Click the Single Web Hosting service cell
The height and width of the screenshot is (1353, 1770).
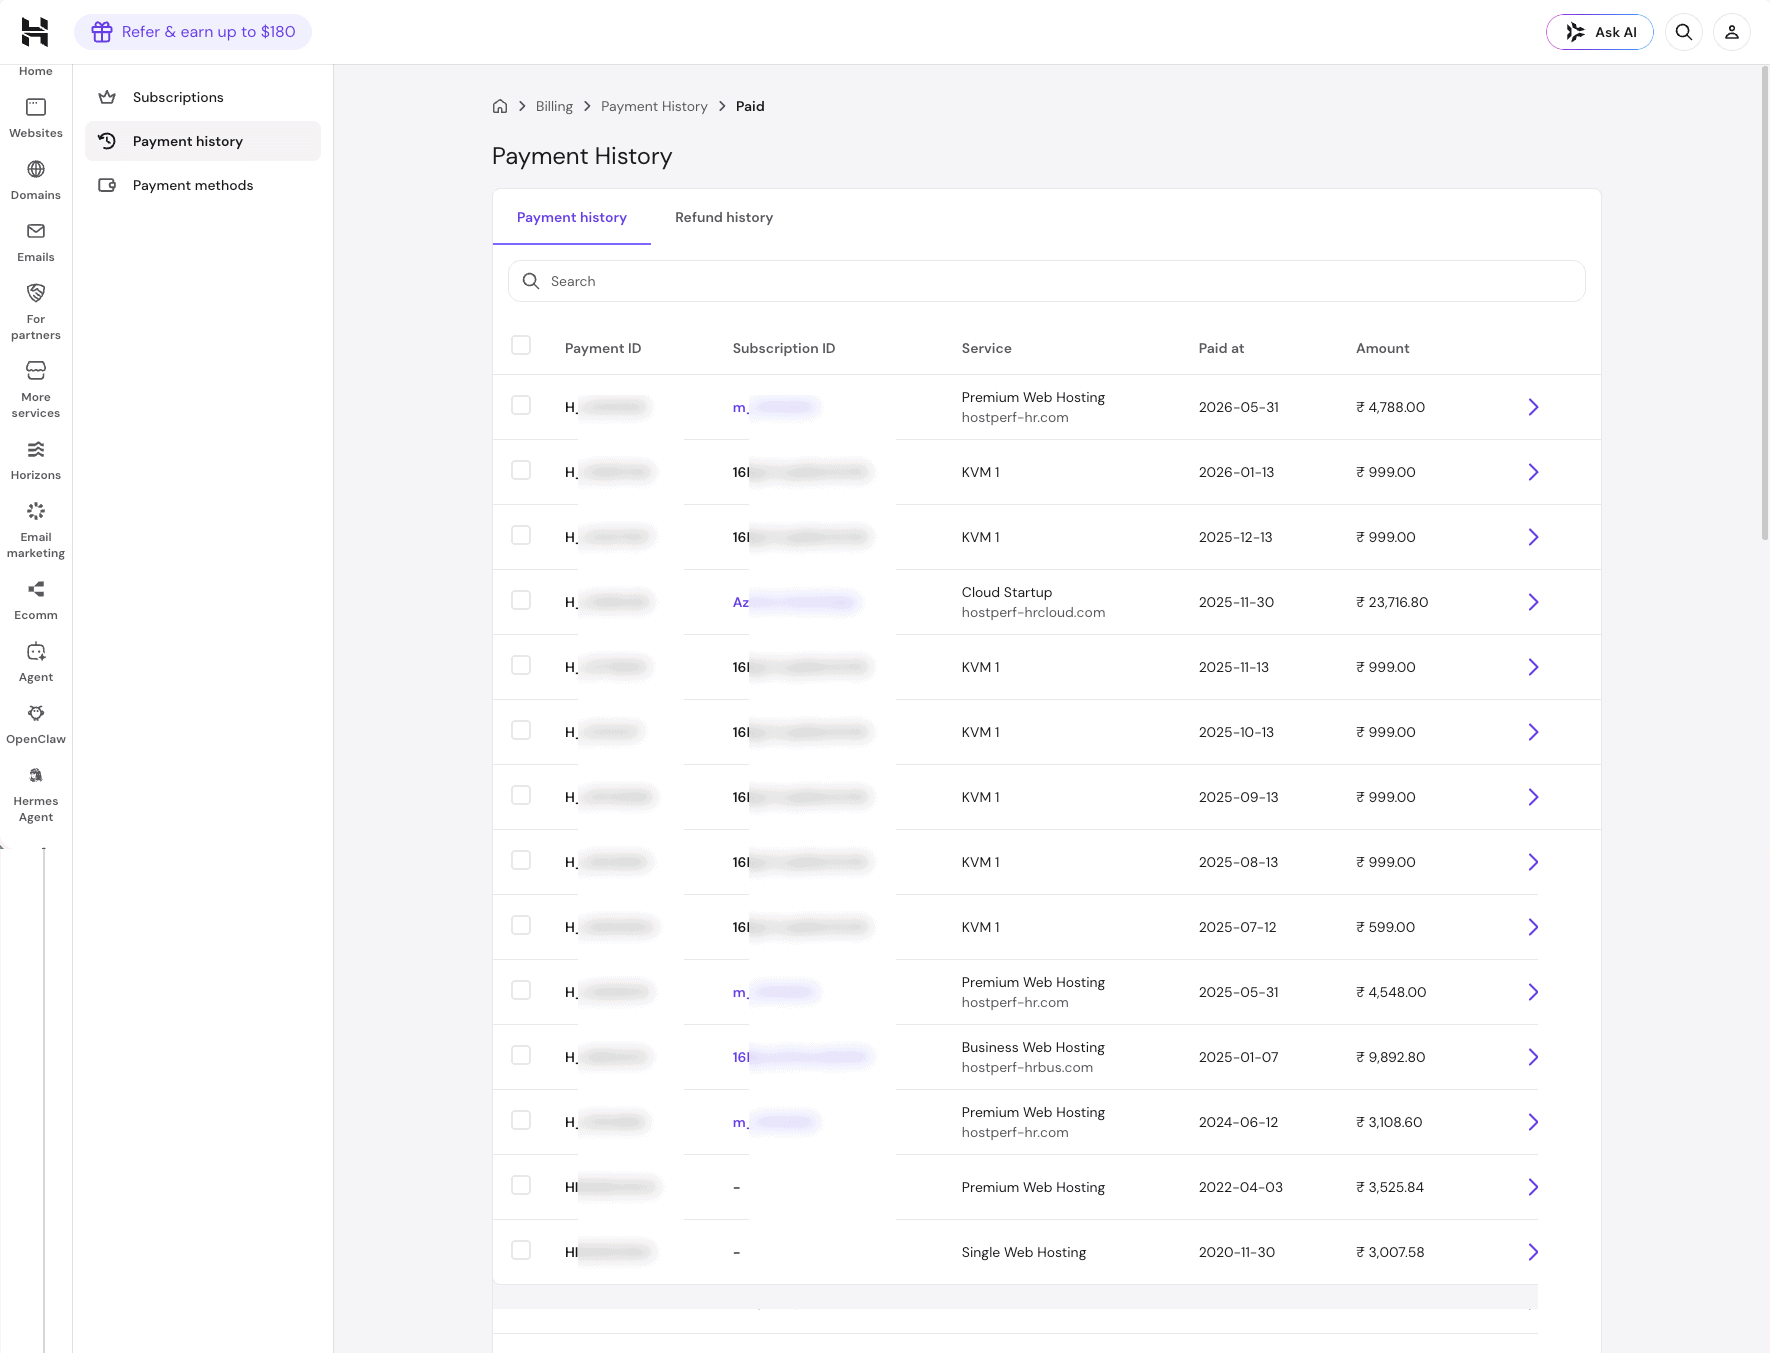point(1023,1252)
